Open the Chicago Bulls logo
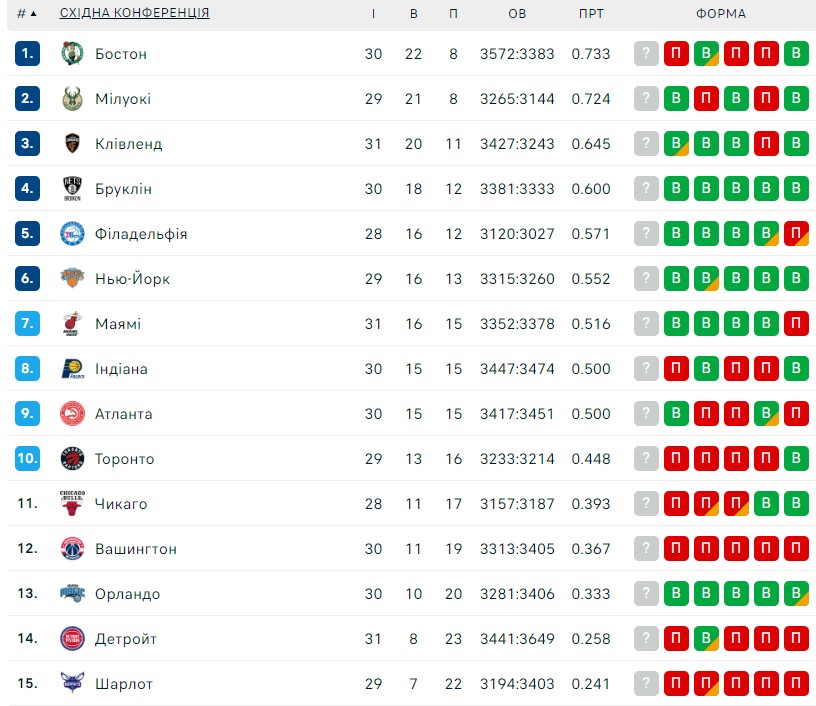 pyautogui.click(x=72, y=504)
